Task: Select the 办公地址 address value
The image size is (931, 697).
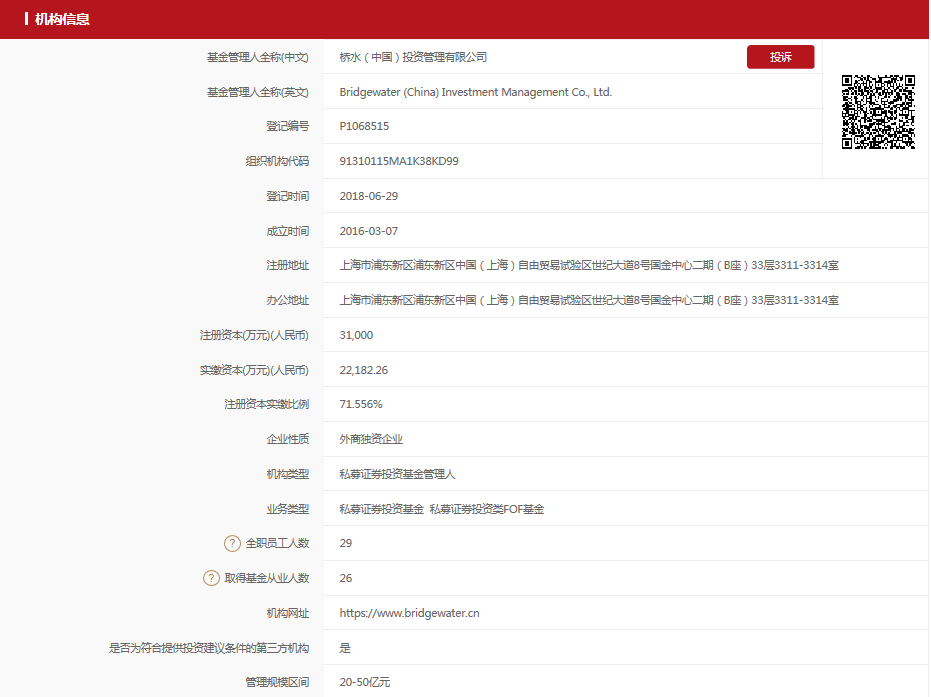Action: click(x=589, y=300)
